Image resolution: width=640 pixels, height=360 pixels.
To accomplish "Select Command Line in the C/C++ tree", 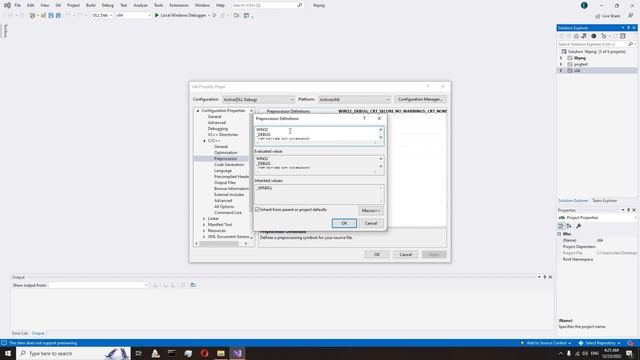I will coord(228,213).
